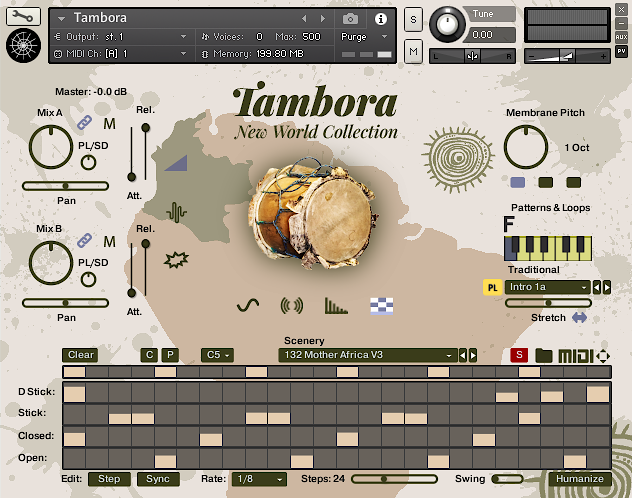632x498 pixels.
Task: Click the spiky burst icon
Action: [176, 260]
